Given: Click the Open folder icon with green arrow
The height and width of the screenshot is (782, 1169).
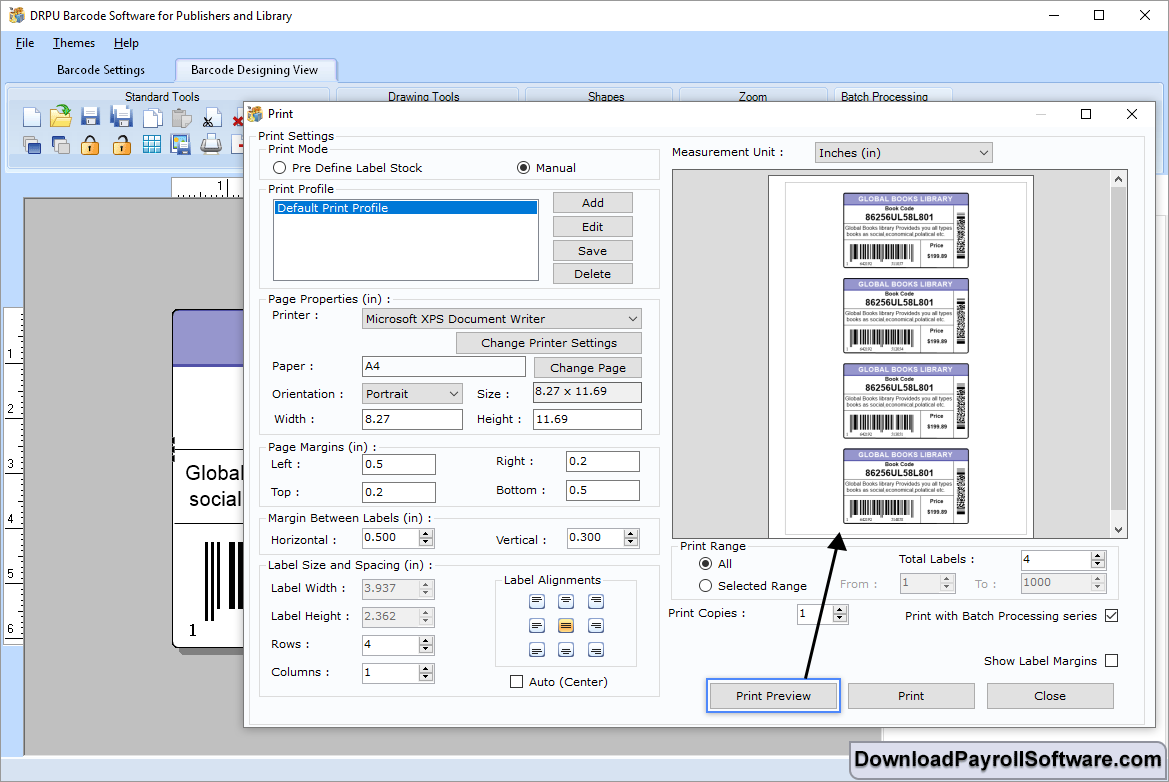Looking at the screenshot, I should click(x=61, y=116).
